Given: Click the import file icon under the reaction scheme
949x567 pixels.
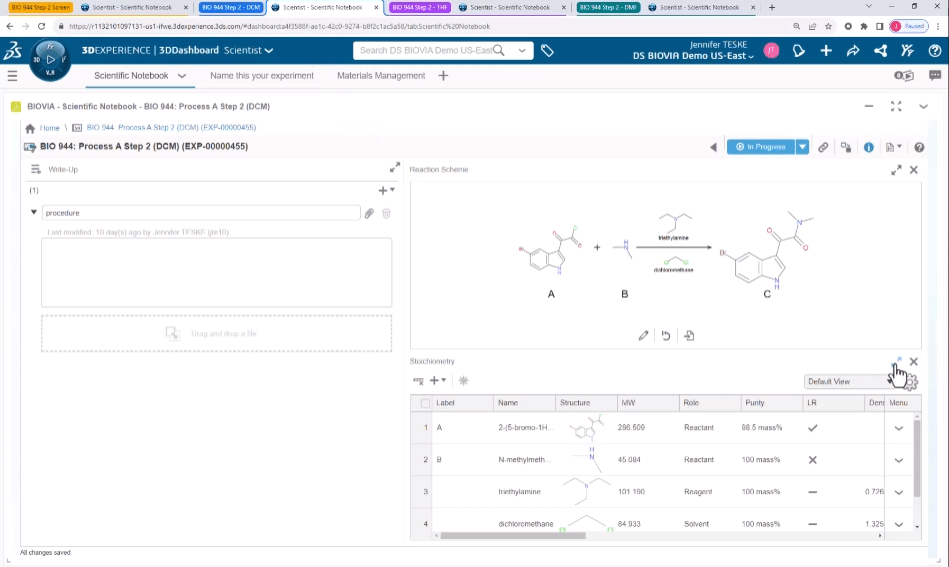Looking at the screenshot, I should click(689, 335).
